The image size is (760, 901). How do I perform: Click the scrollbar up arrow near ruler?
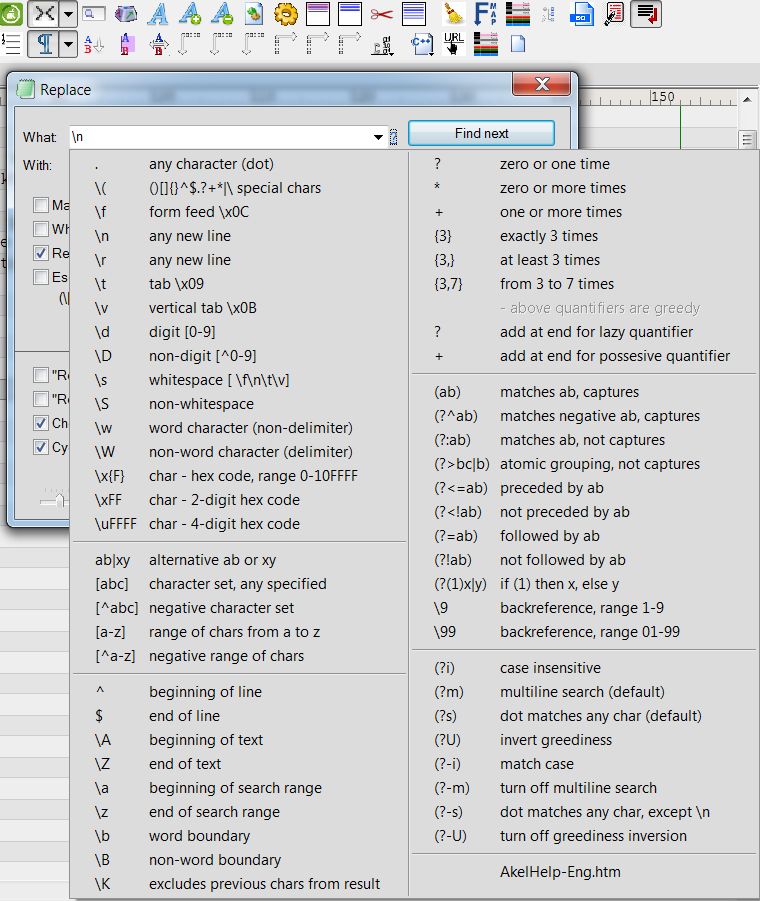click(x=747, y=99)
